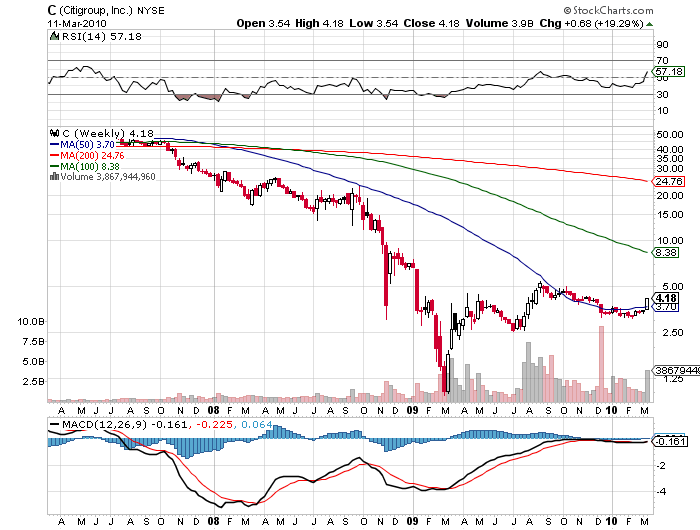Click the 50.00 price axis label
Viewport: 700px width, 530px height.
[x=670, y=134]
